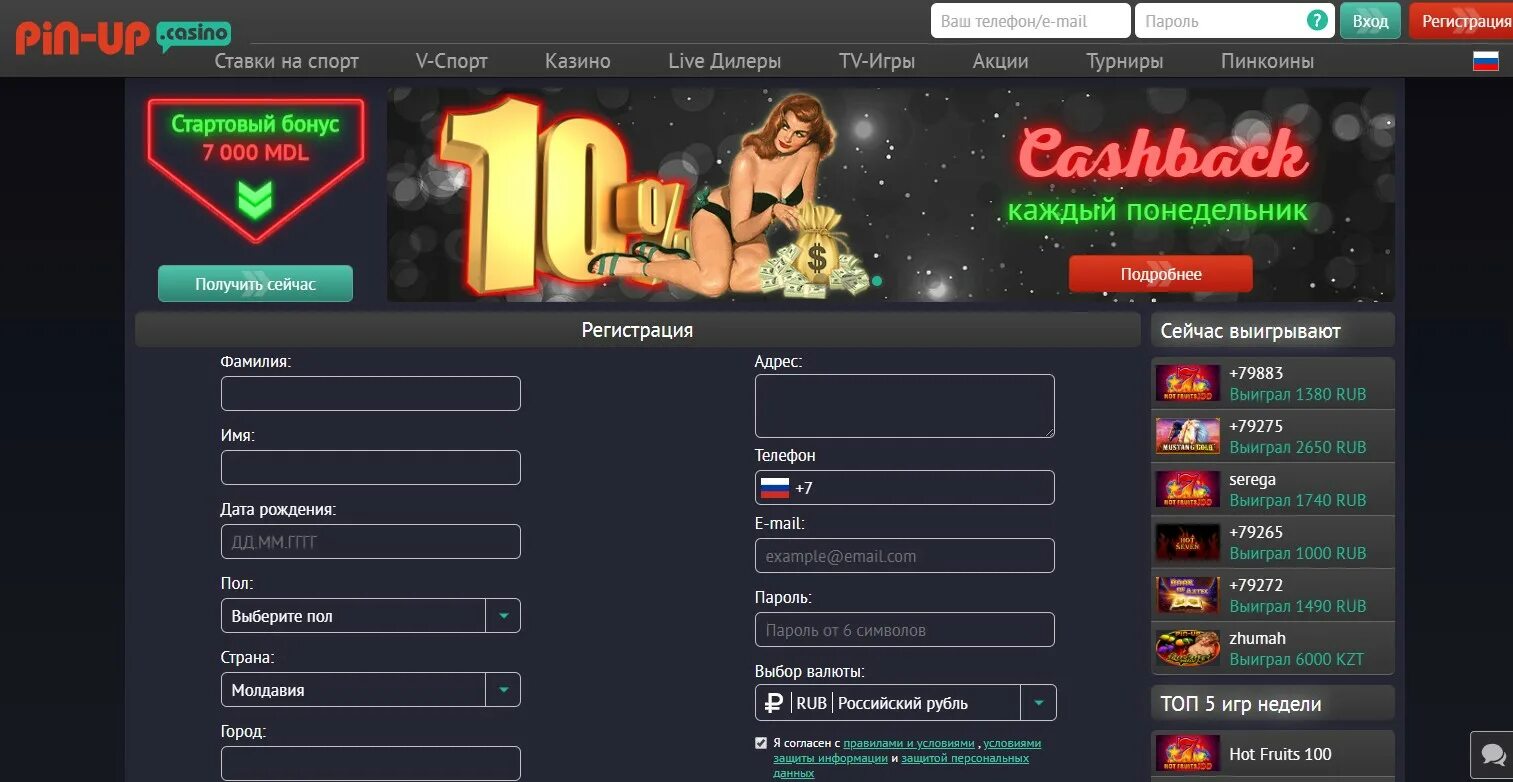The width and height of the screenshot is (1513, 782).
Task: Open Hot Fruits 100 thumbnail for +79883
Action: coord(1187,383)
